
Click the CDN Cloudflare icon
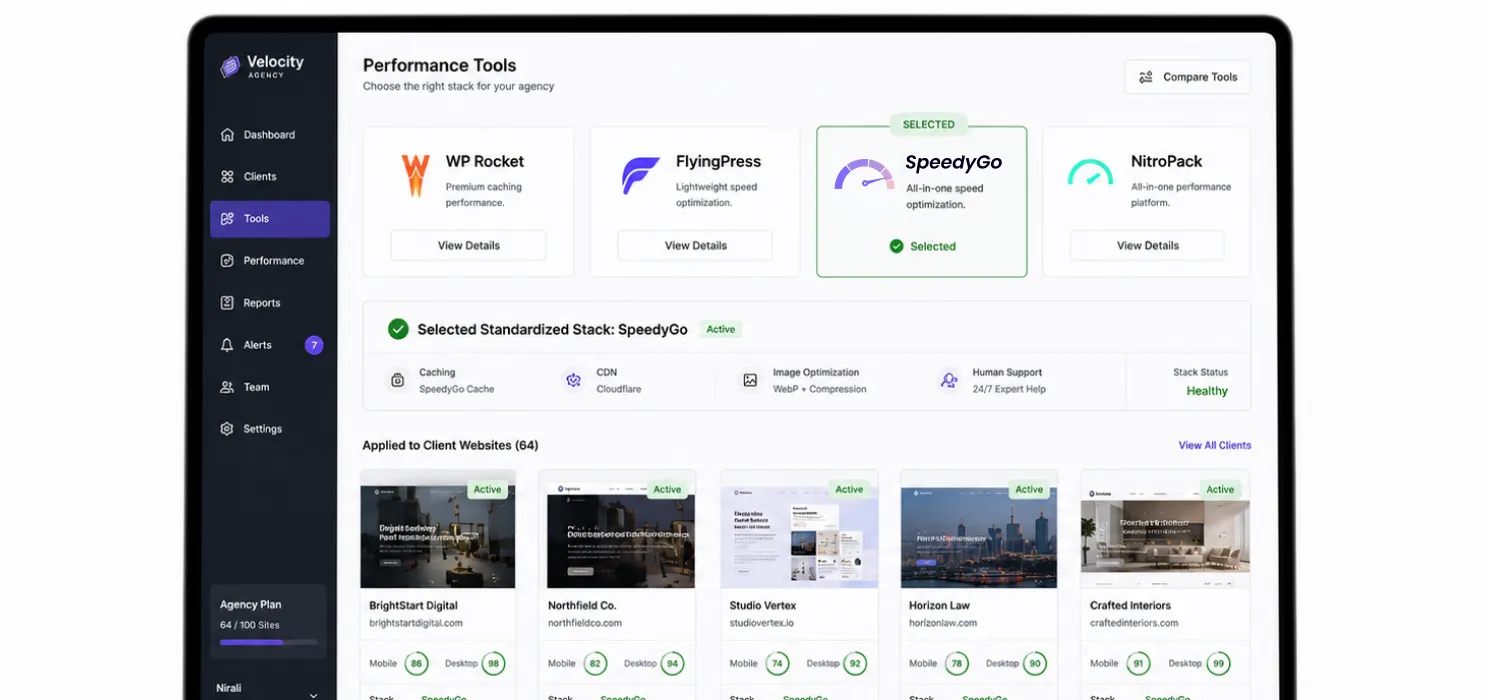[x=573, y=380]
